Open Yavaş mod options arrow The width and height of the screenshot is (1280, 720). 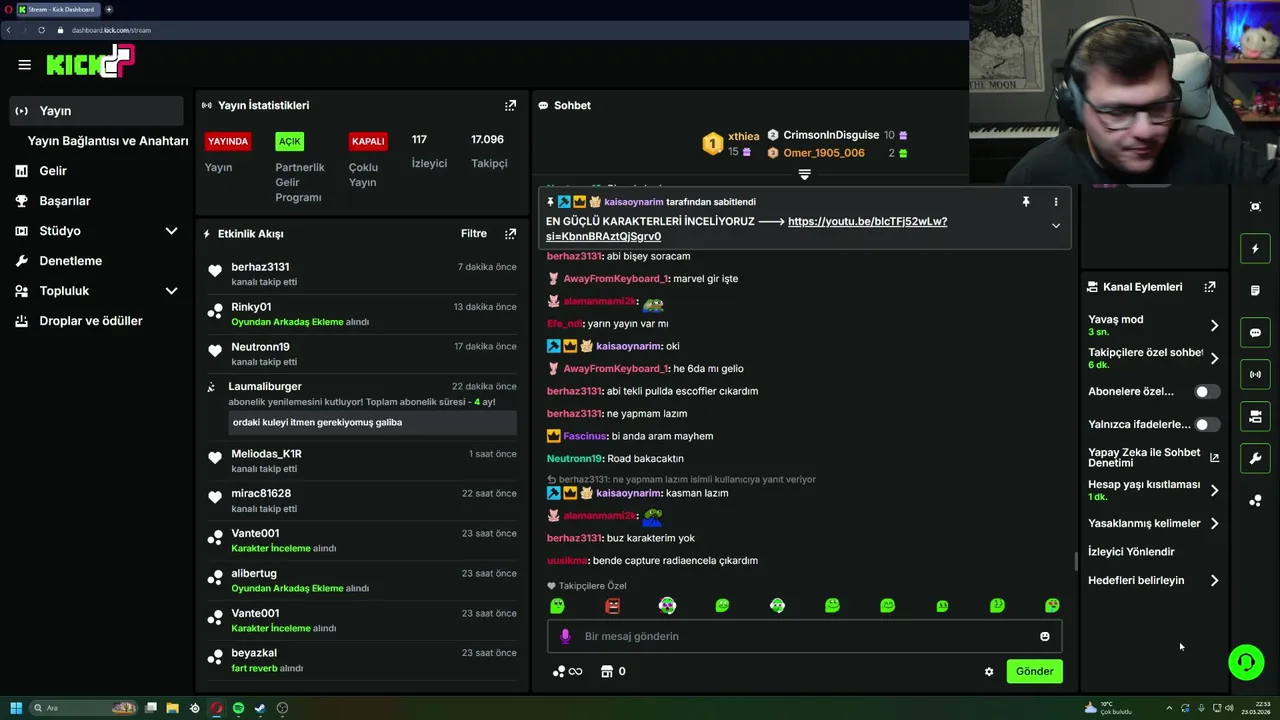coord(1214,325)
